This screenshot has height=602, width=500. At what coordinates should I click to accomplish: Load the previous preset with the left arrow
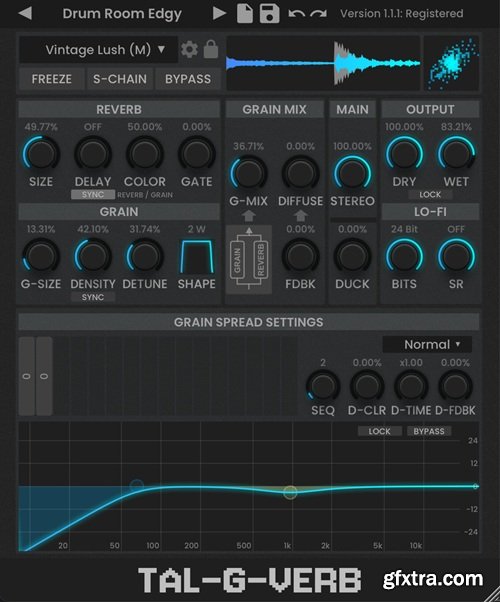tap(25, 13)
